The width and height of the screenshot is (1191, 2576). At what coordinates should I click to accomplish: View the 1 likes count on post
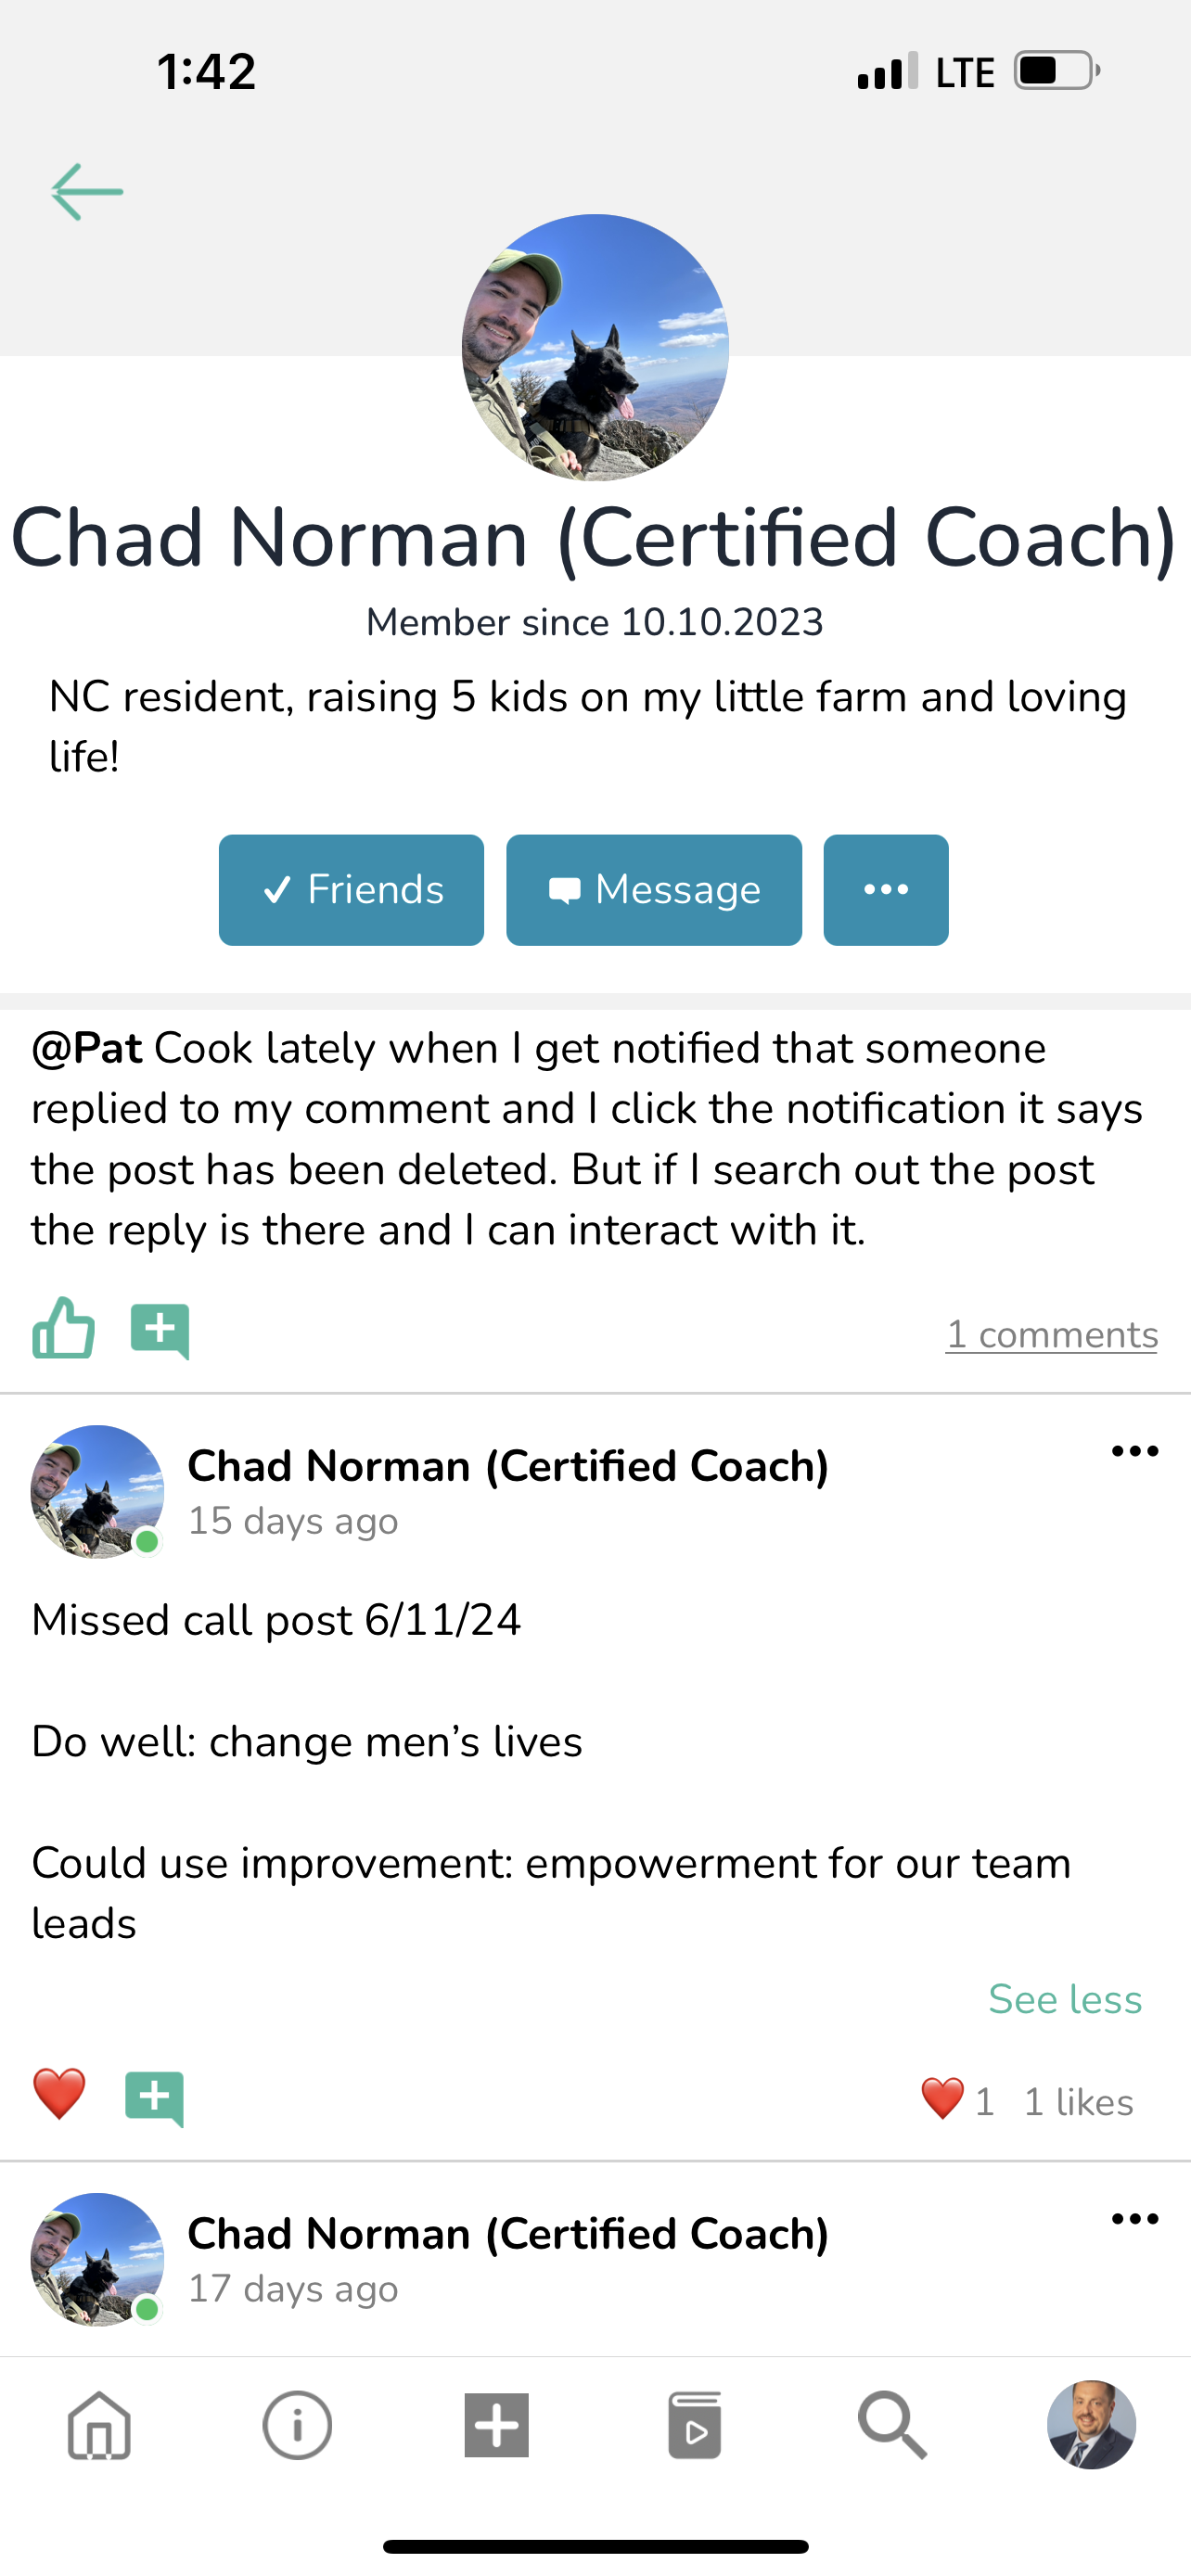click(x=1078, y=2102)
